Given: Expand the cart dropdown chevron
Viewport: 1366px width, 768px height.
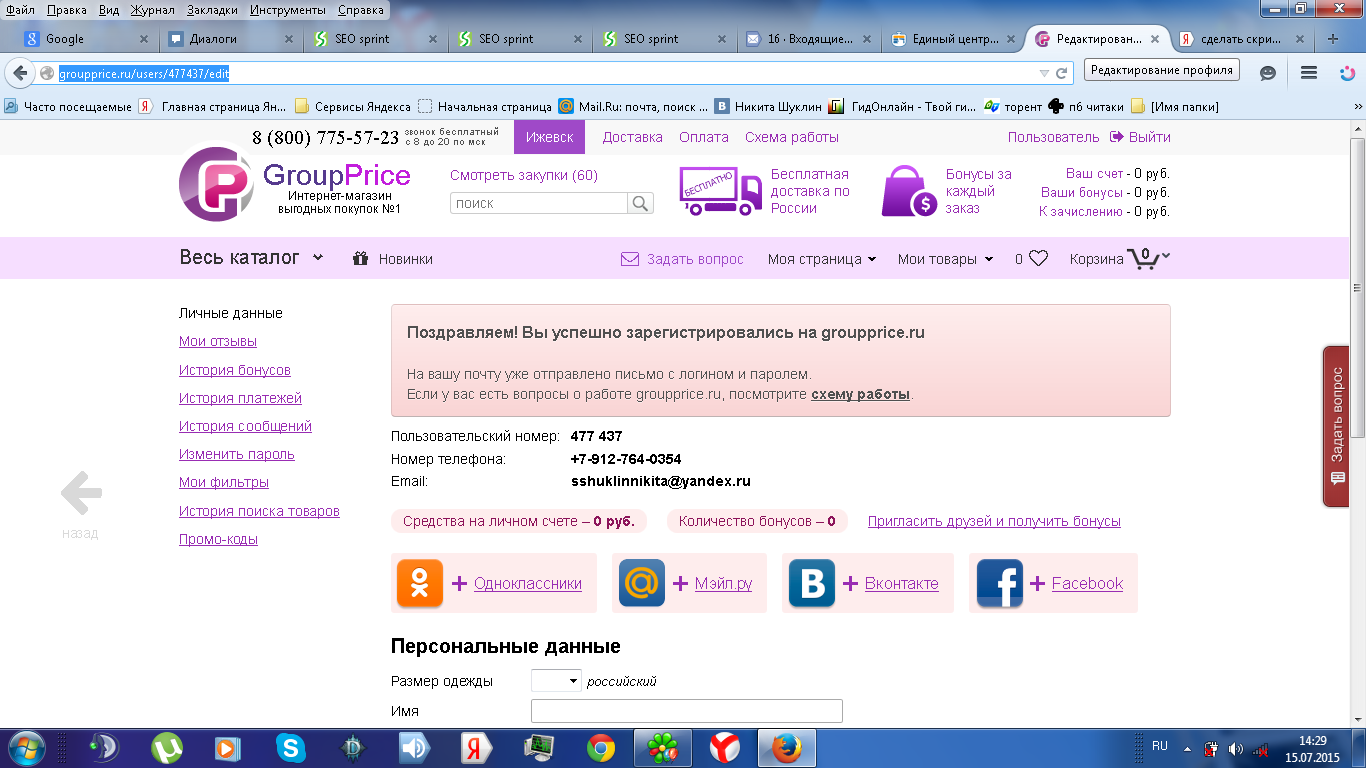Looking at the screenshot, I should (1166, 257).
